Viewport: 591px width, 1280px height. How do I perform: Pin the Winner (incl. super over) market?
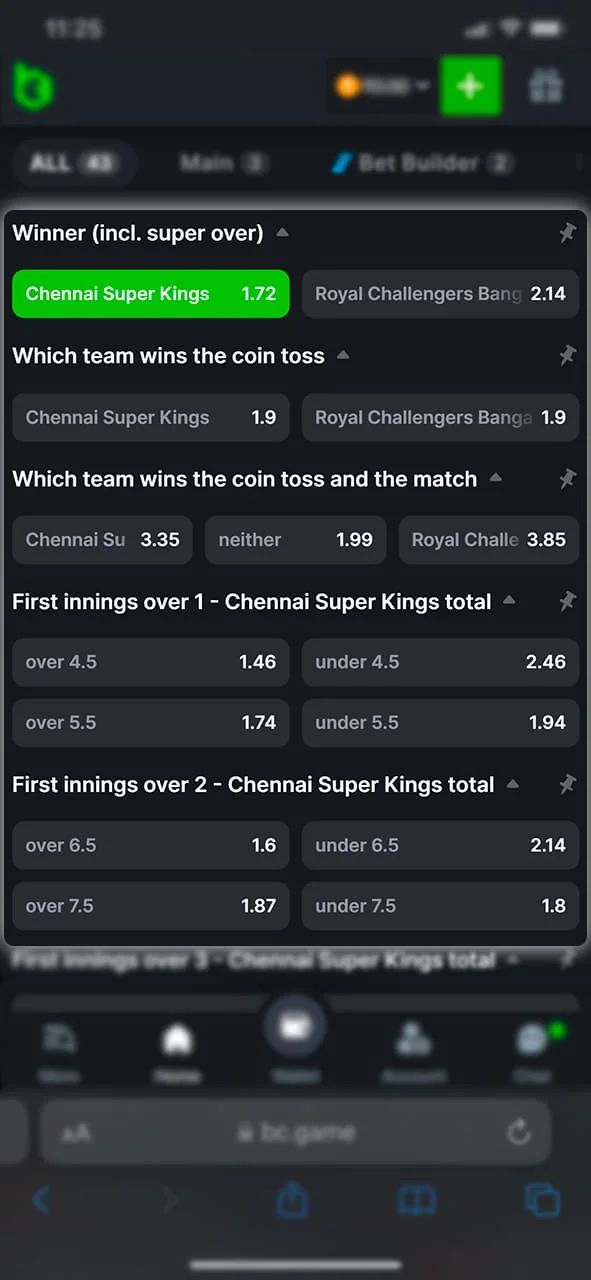(567, 233)
